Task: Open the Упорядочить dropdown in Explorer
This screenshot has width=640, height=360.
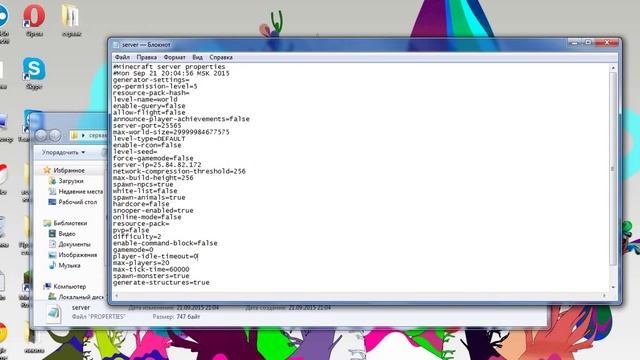Action: point(63,153)
